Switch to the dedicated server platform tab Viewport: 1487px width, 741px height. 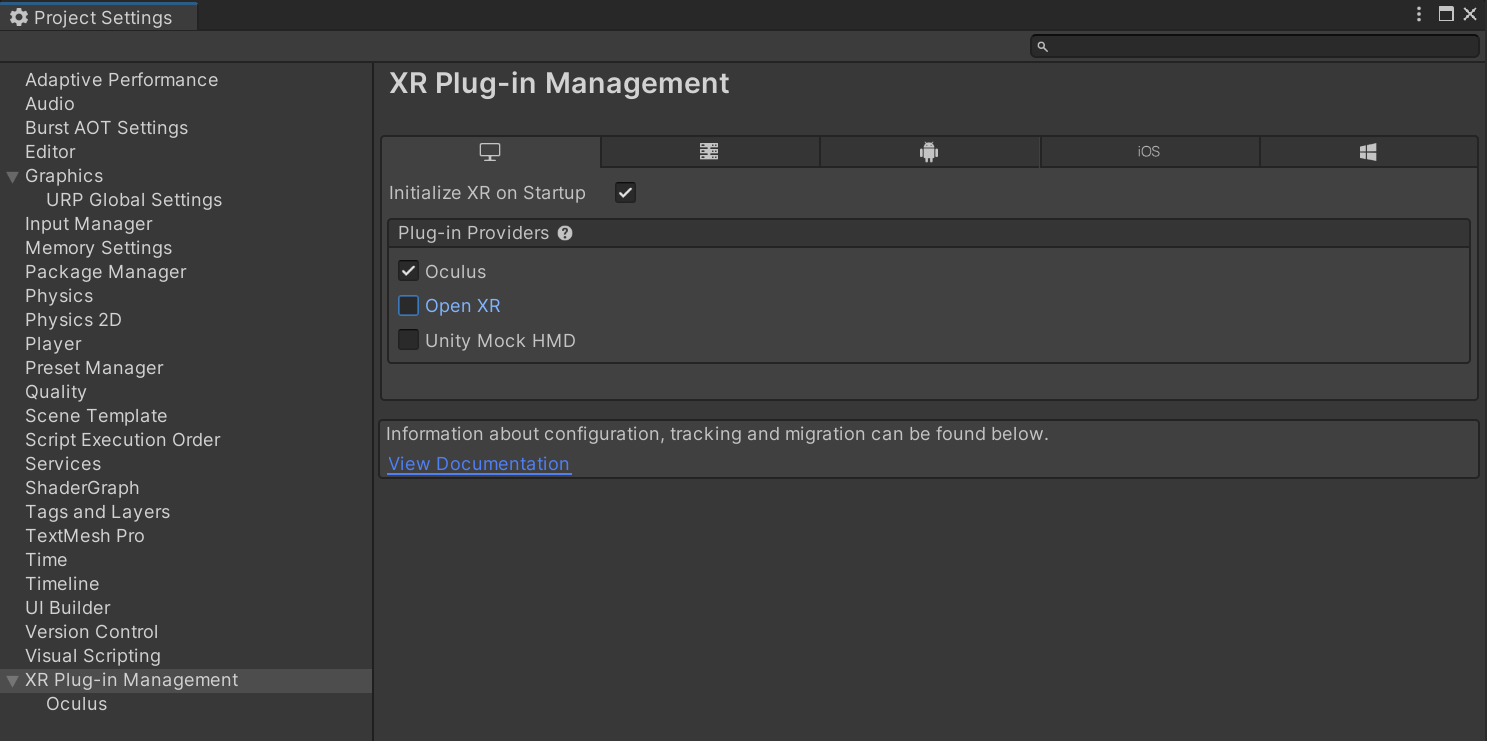coord(709,152)
